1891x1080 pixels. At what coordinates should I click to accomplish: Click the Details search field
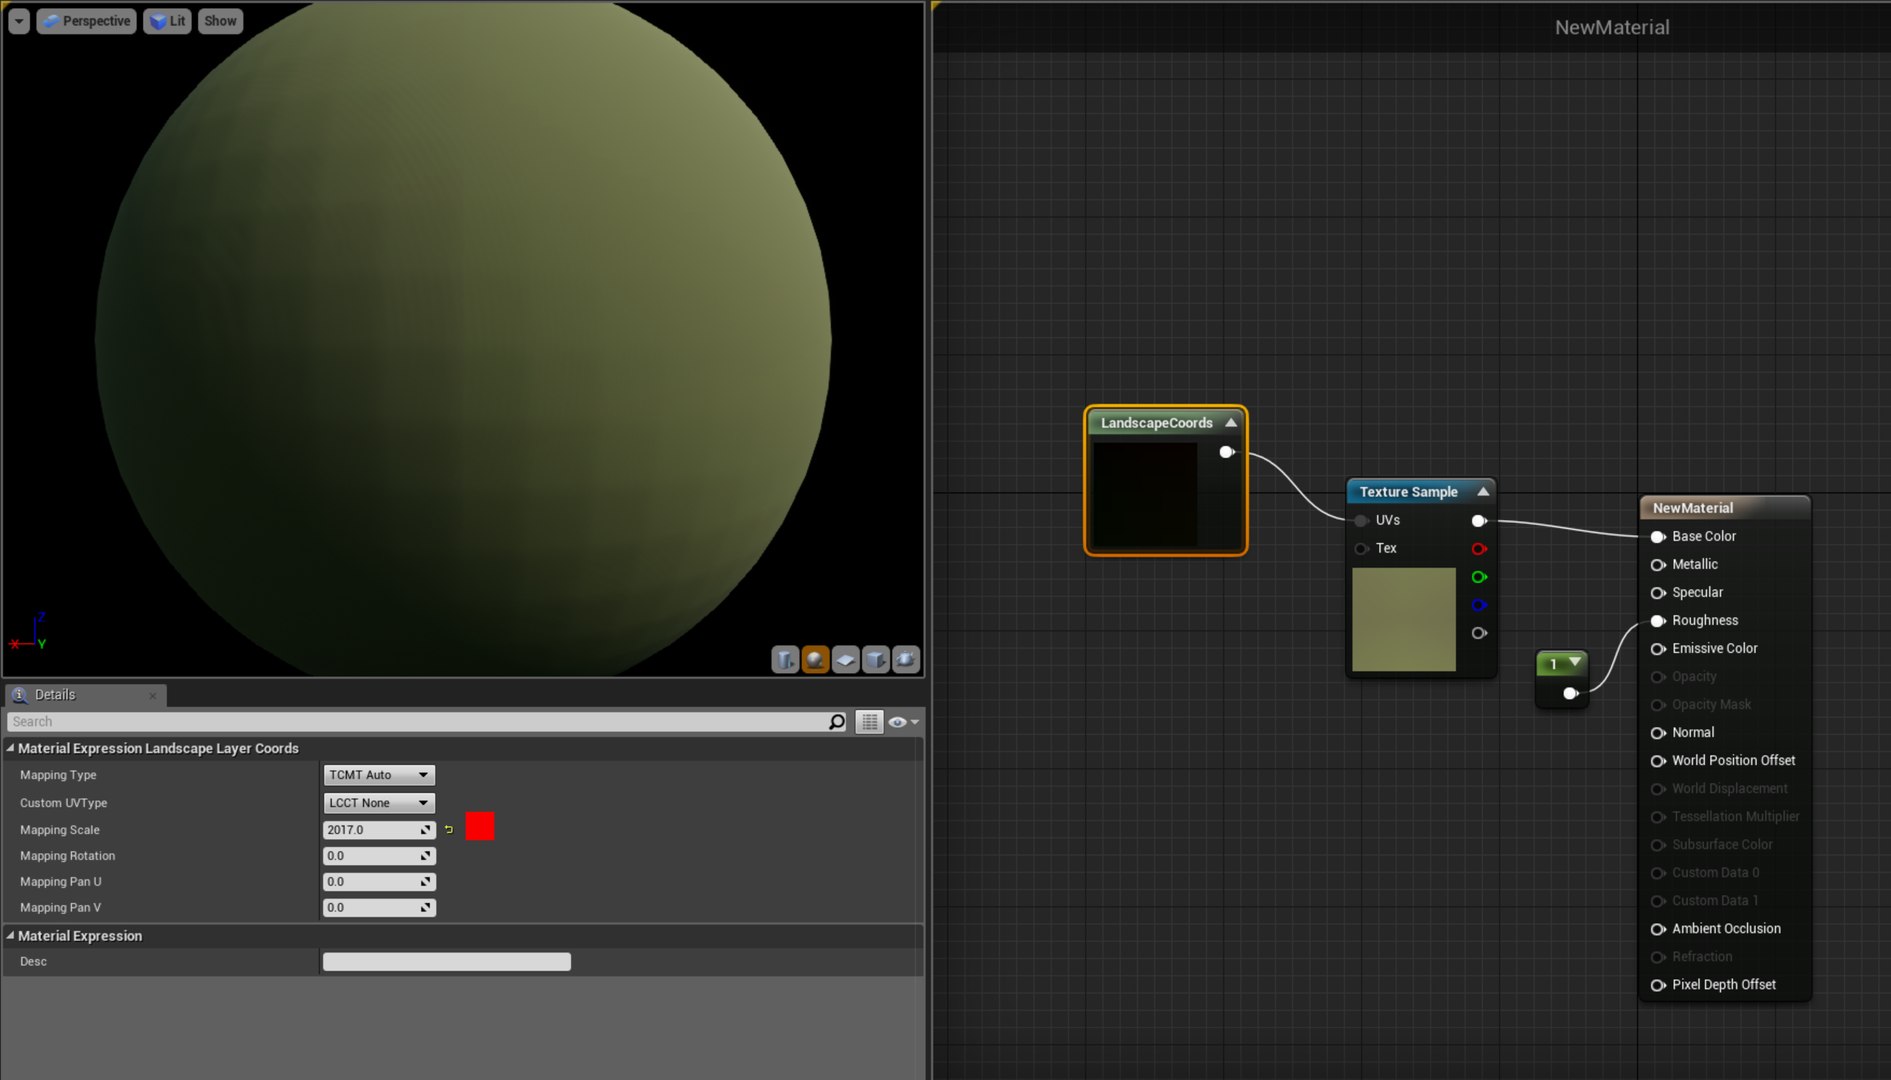tap(418, 721)
